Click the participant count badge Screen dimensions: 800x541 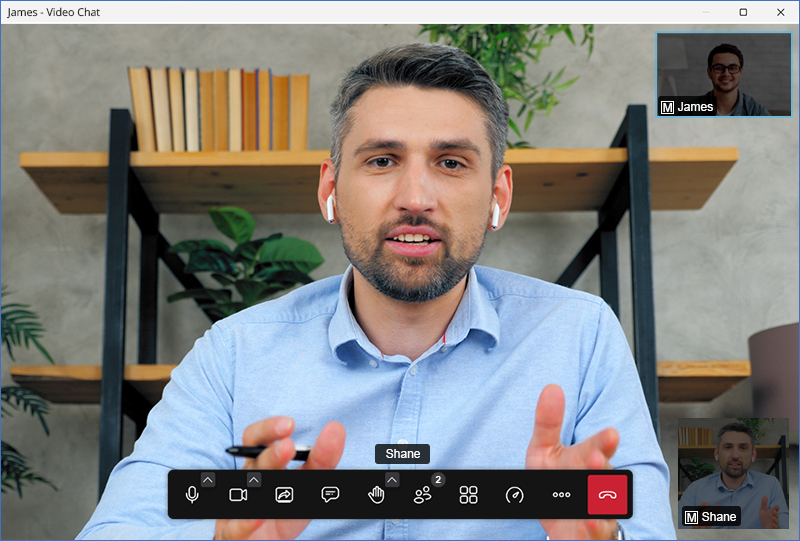(x=437, y=480)
